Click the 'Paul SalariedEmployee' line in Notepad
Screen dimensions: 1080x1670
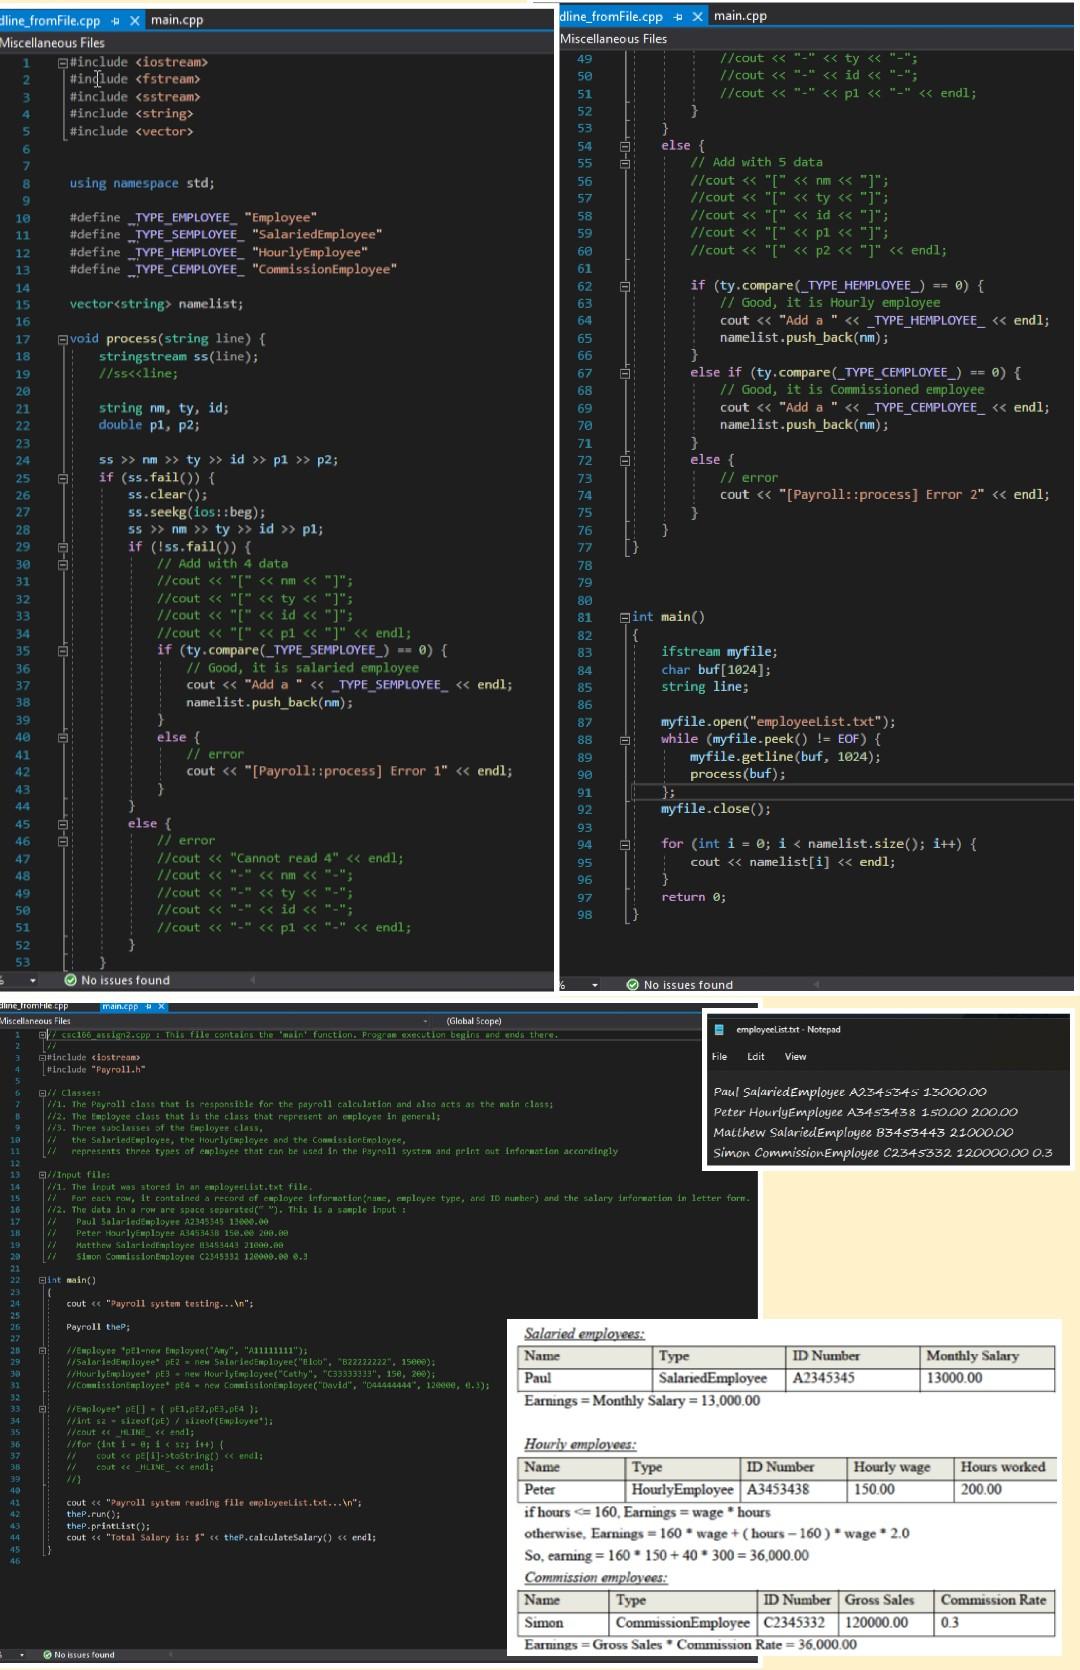click(850, 1092)
